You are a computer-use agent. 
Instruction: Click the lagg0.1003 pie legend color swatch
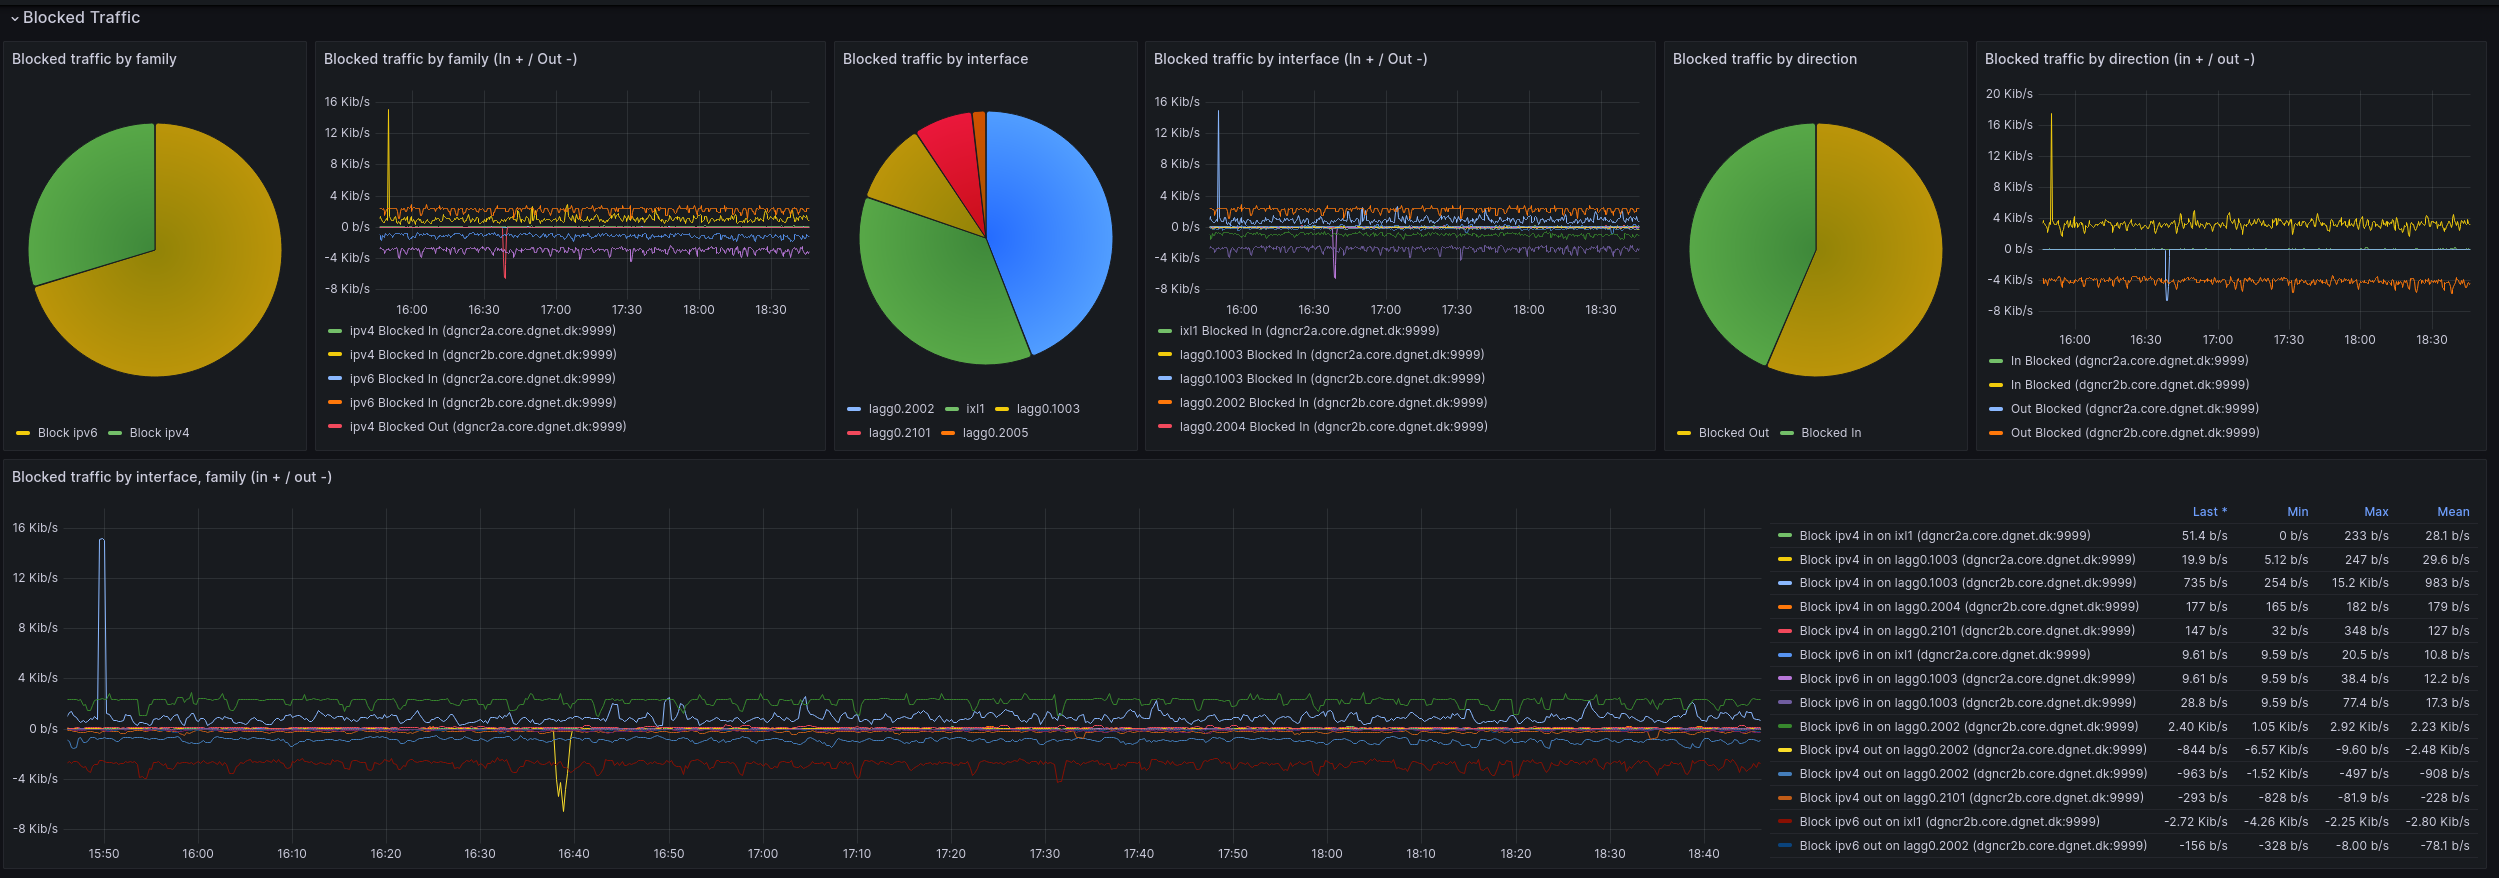(x=1002, y=409)
